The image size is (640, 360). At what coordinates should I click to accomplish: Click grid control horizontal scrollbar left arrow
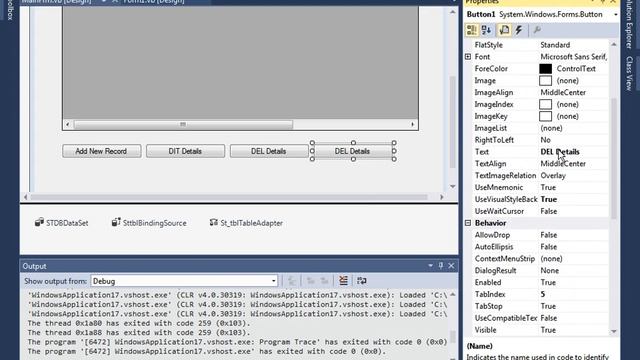click(68, 124)
